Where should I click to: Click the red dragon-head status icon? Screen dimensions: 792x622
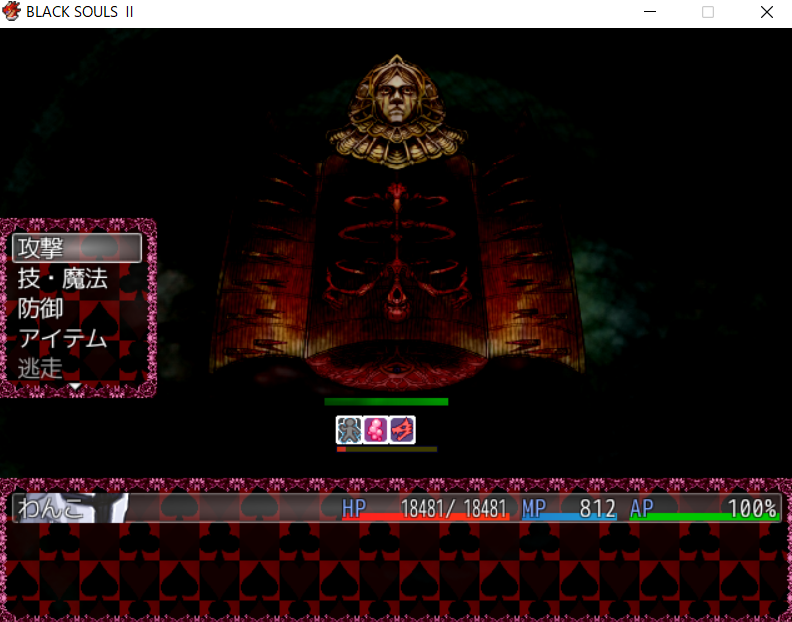click(x=402, y=430)
